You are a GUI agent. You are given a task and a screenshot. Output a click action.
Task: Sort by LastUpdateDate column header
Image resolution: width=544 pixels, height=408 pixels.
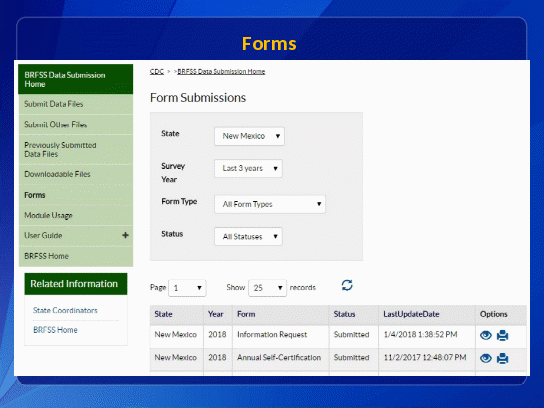tap(411, 314)
